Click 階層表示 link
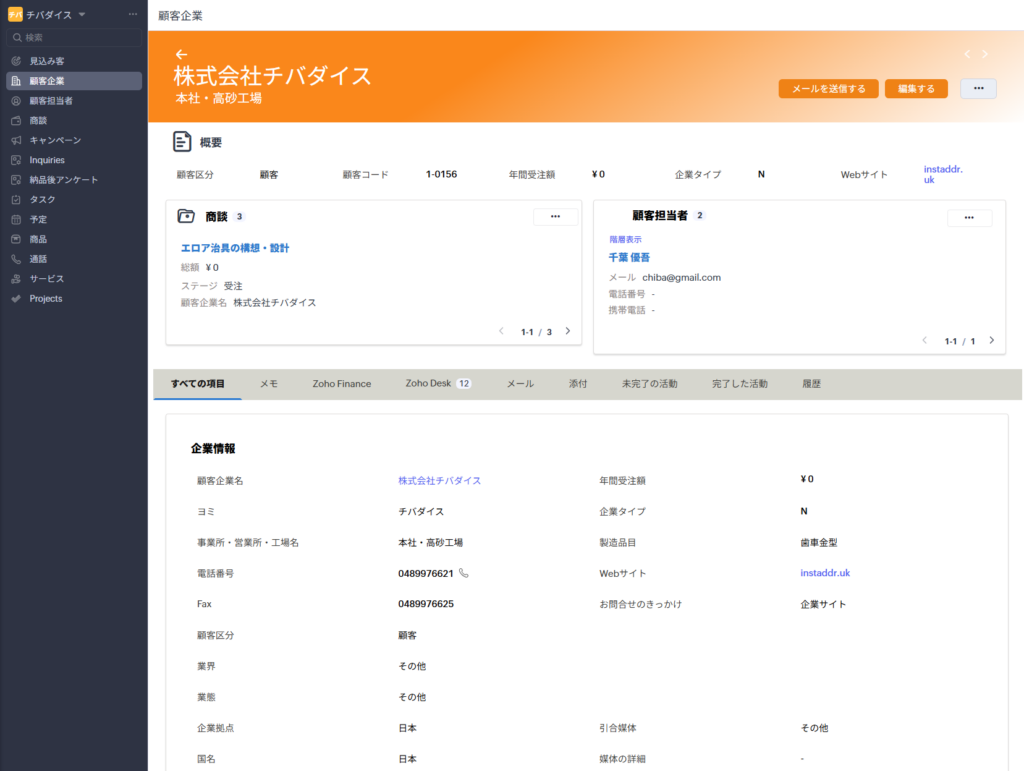Screen dimensions: 1024x771 (x=625, y=240)
